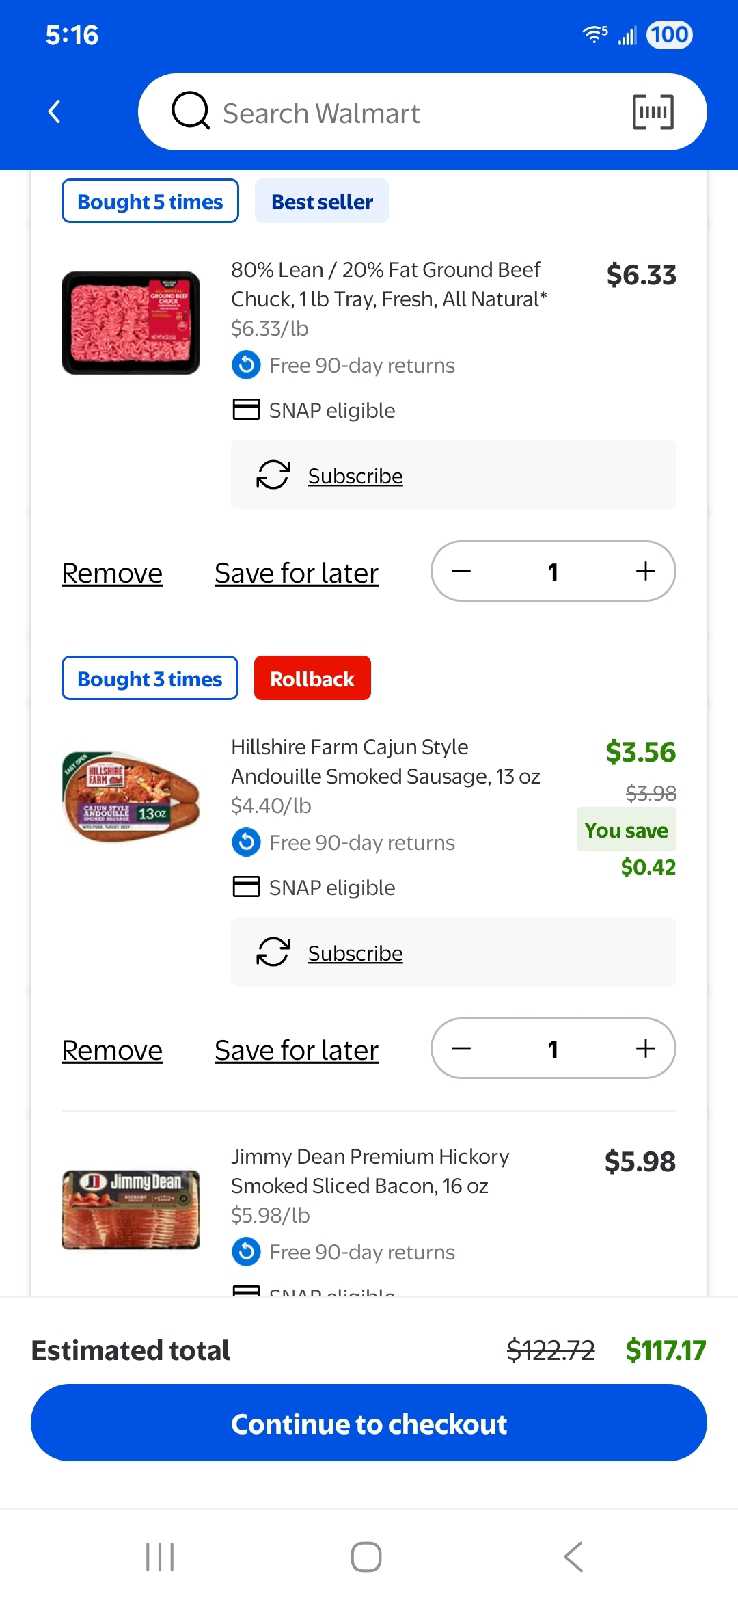Tap the back arrow in header

[x=55, y=112]
